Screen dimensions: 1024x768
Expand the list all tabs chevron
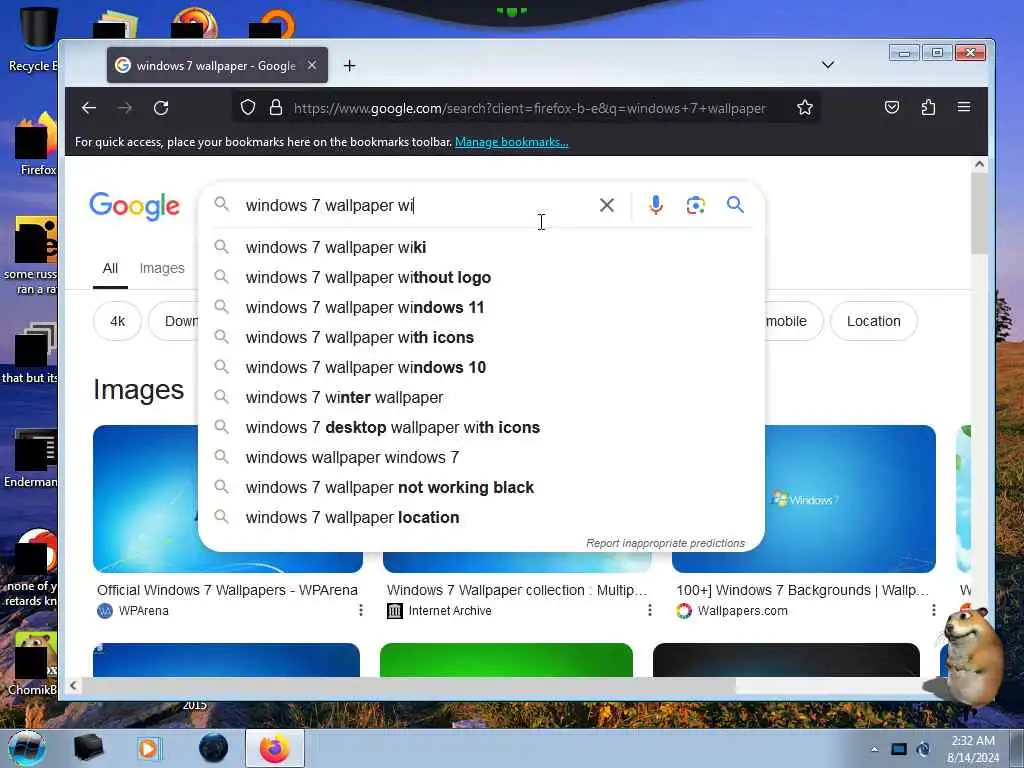point(827,65)
